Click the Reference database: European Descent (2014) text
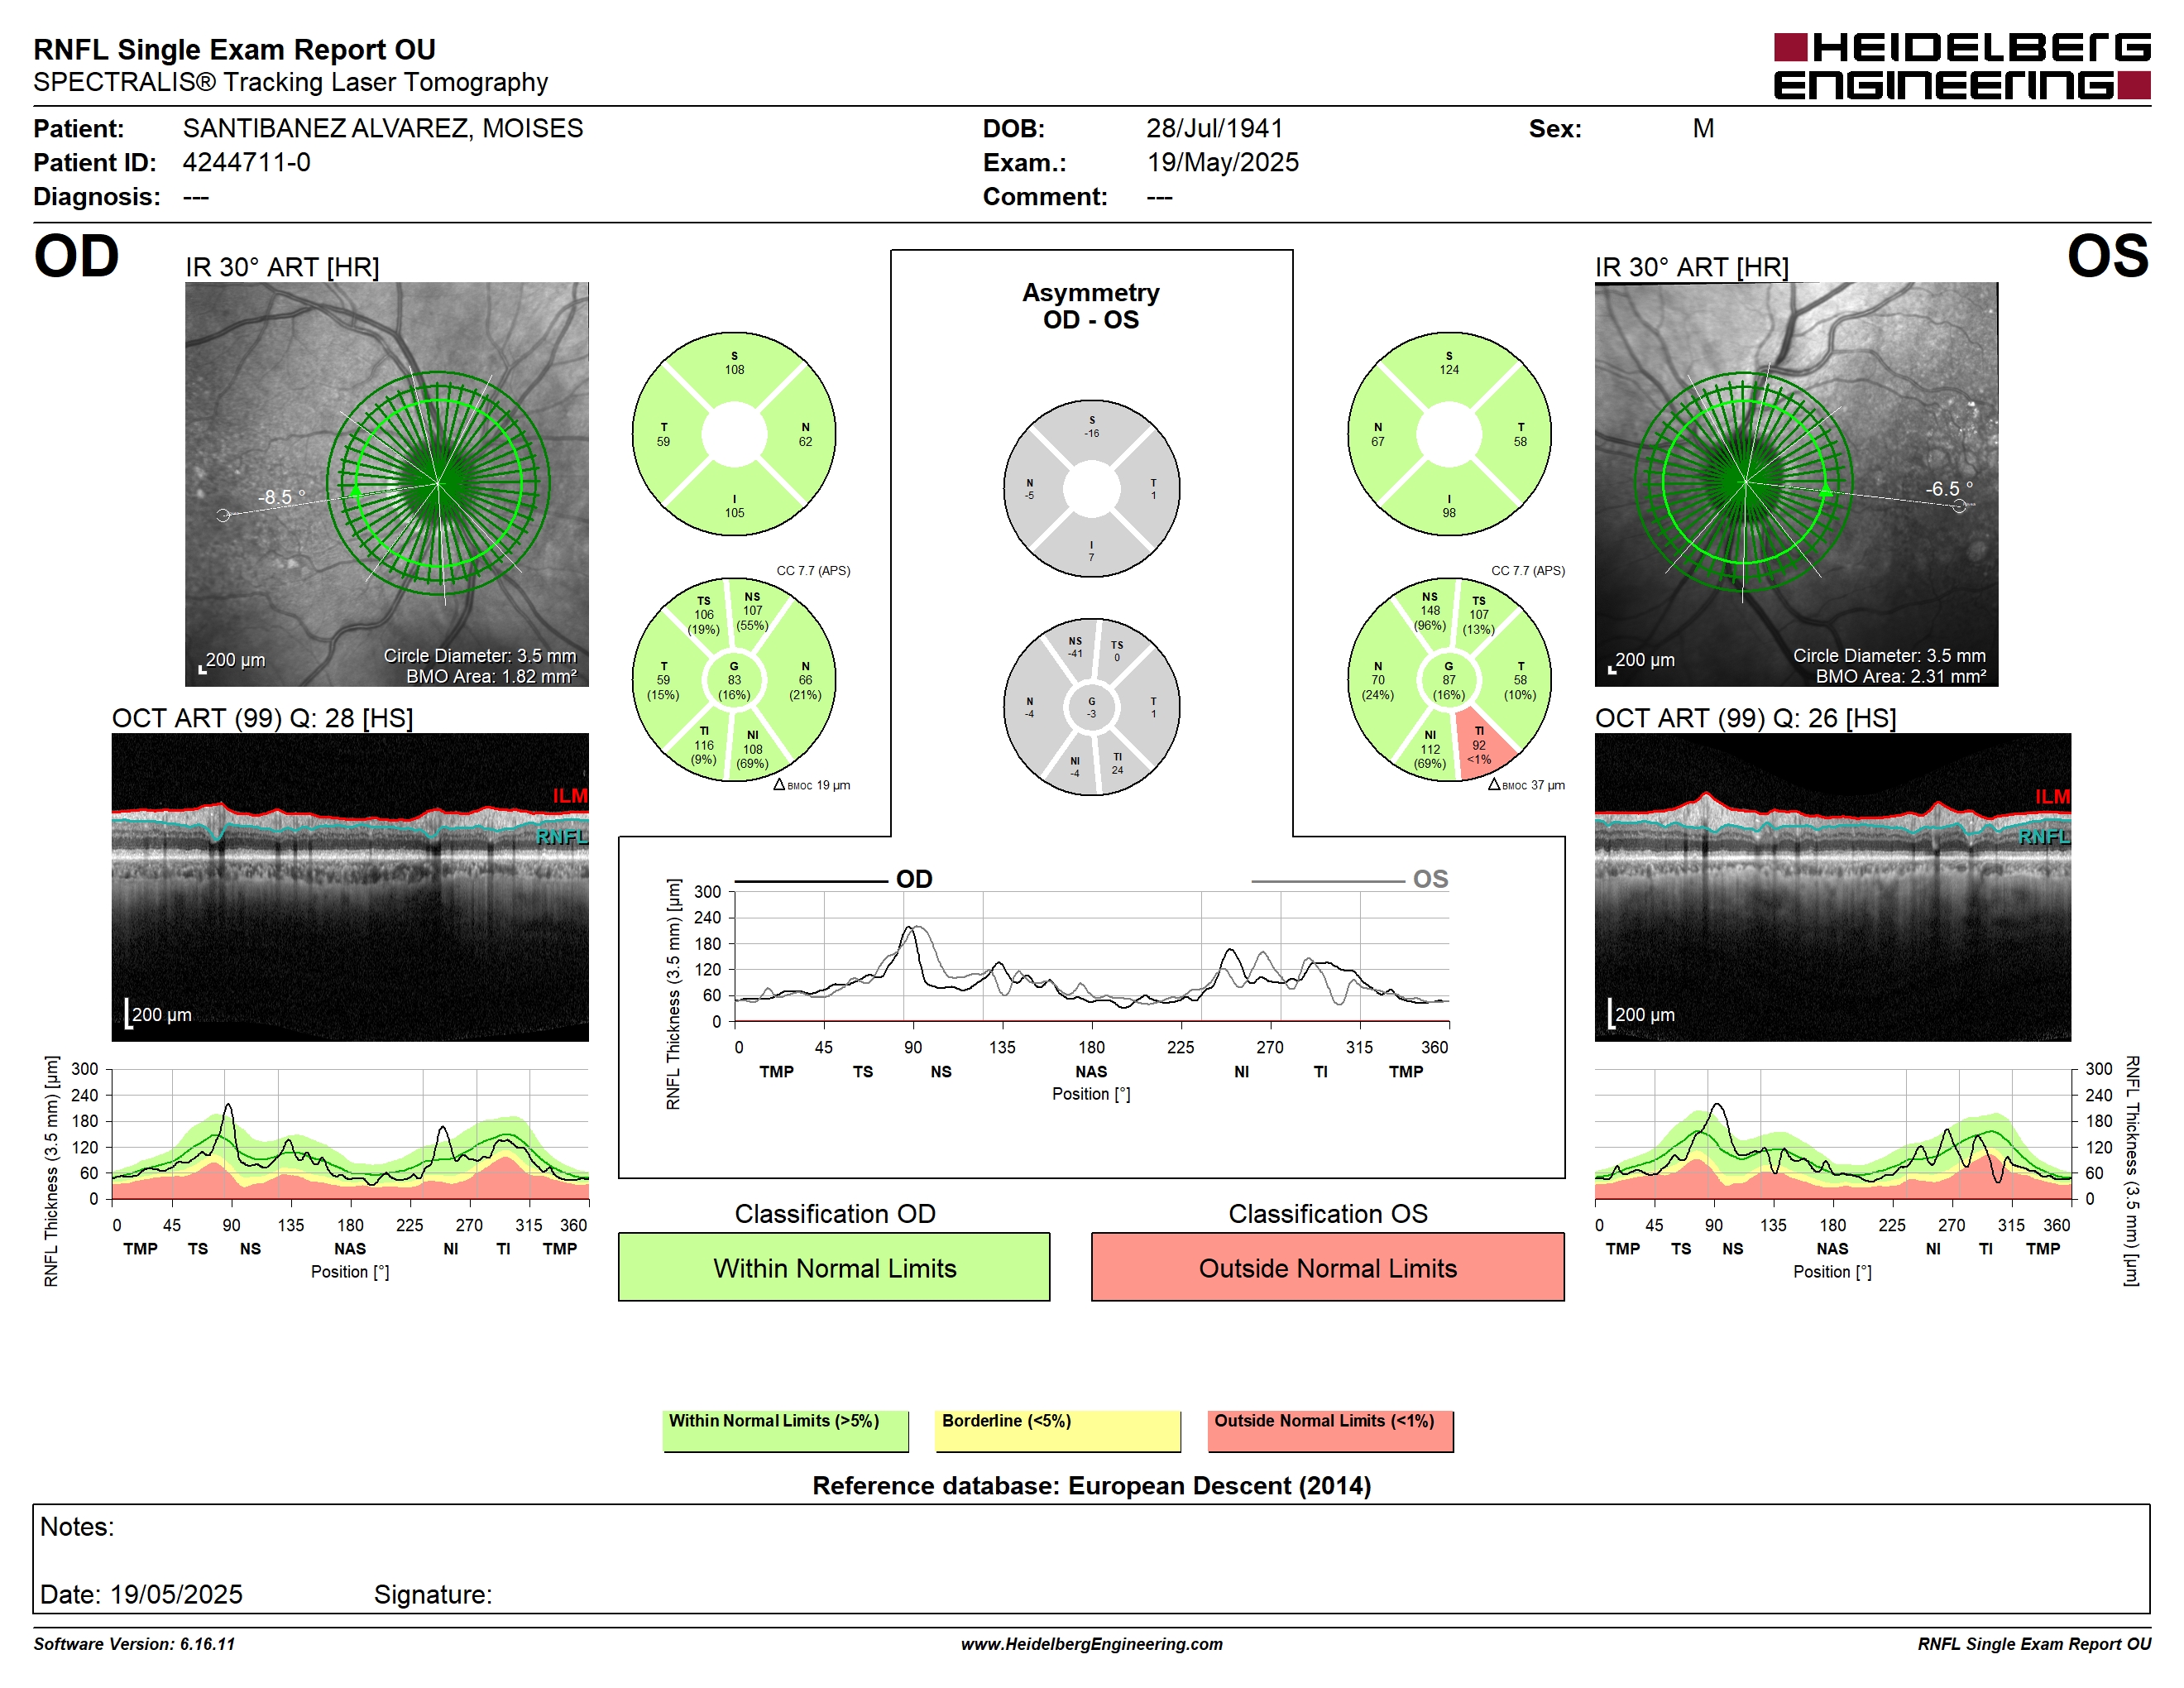The width and height of the screenshot is (2184, 1688). [1091, 1486]
